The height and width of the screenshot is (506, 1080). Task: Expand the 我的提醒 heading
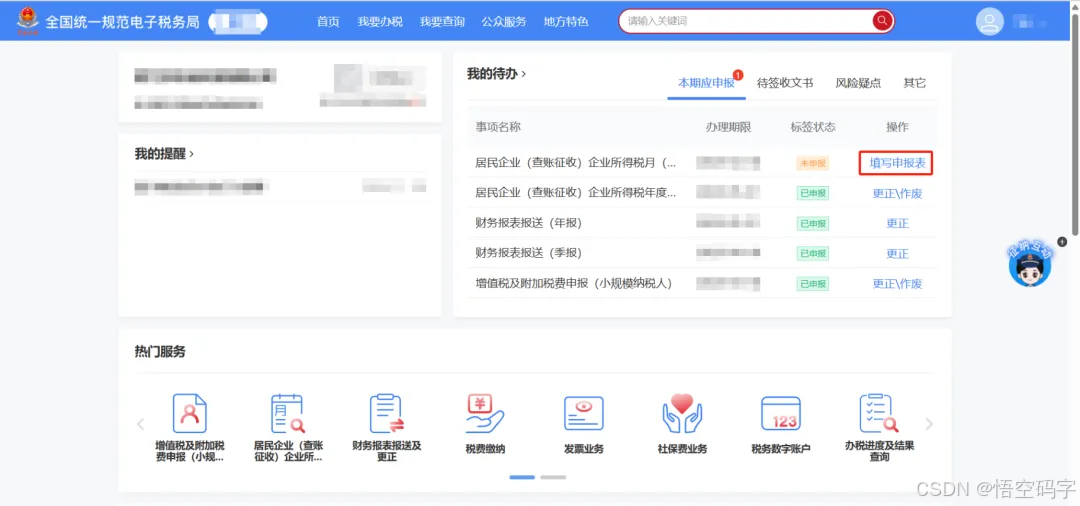tap(164, 154)
